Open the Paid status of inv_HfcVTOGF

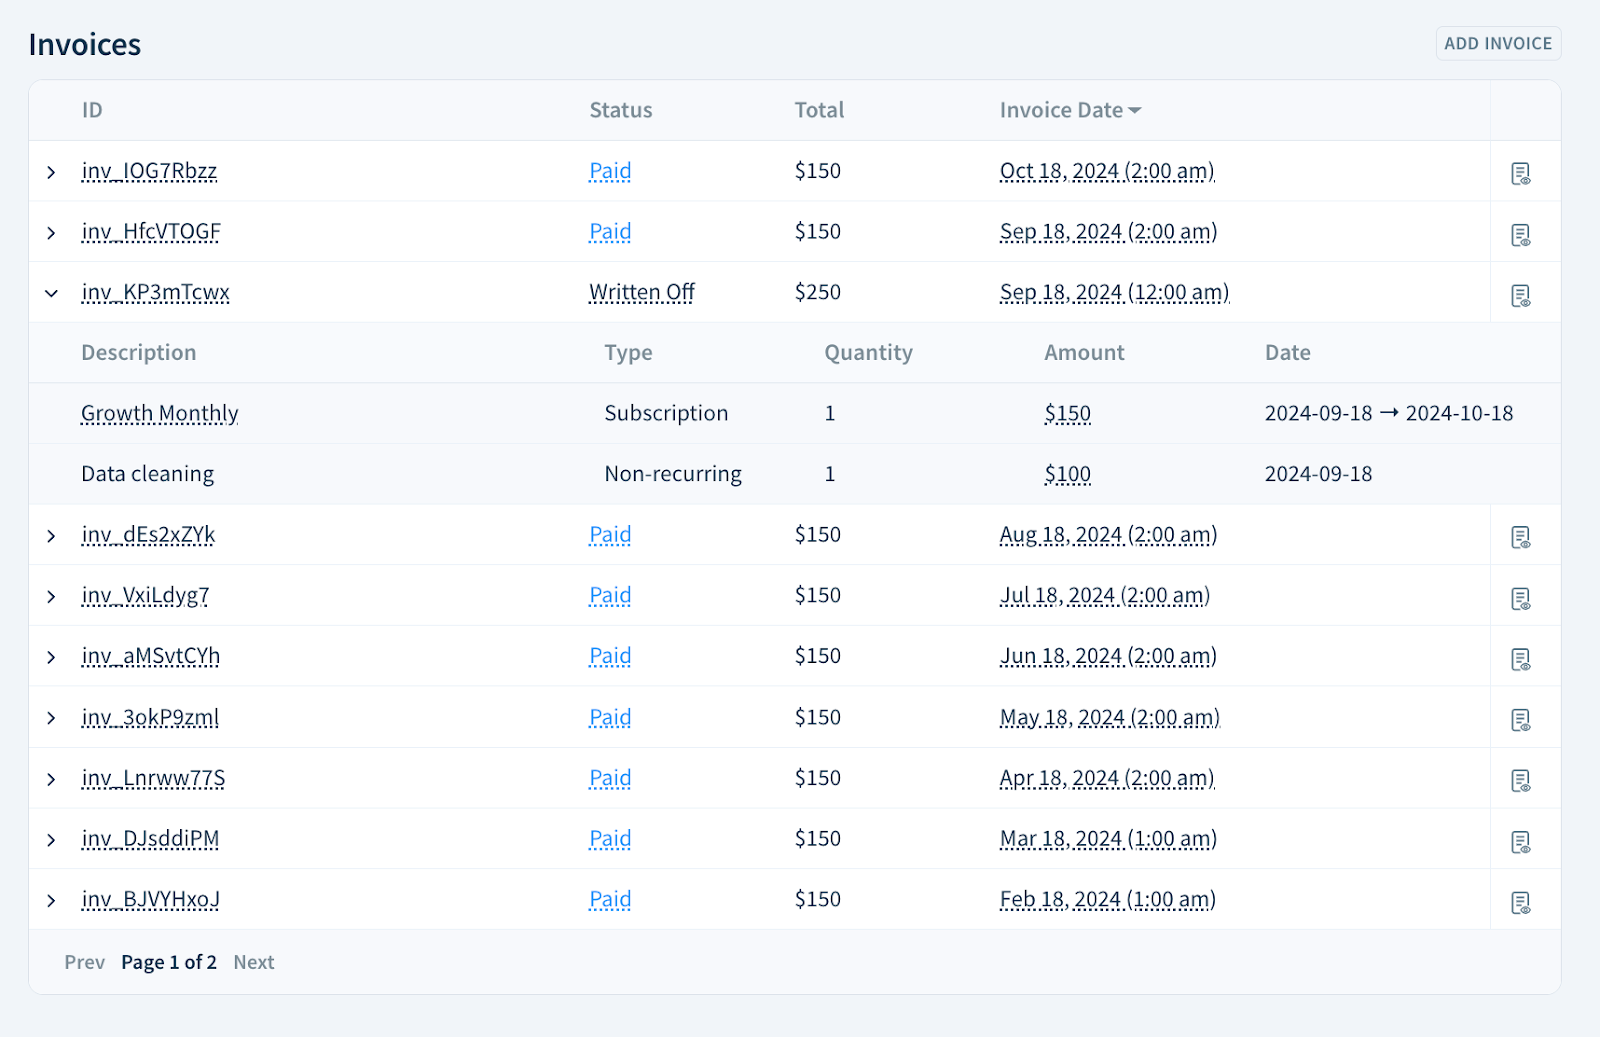click(x=609, y=231)
